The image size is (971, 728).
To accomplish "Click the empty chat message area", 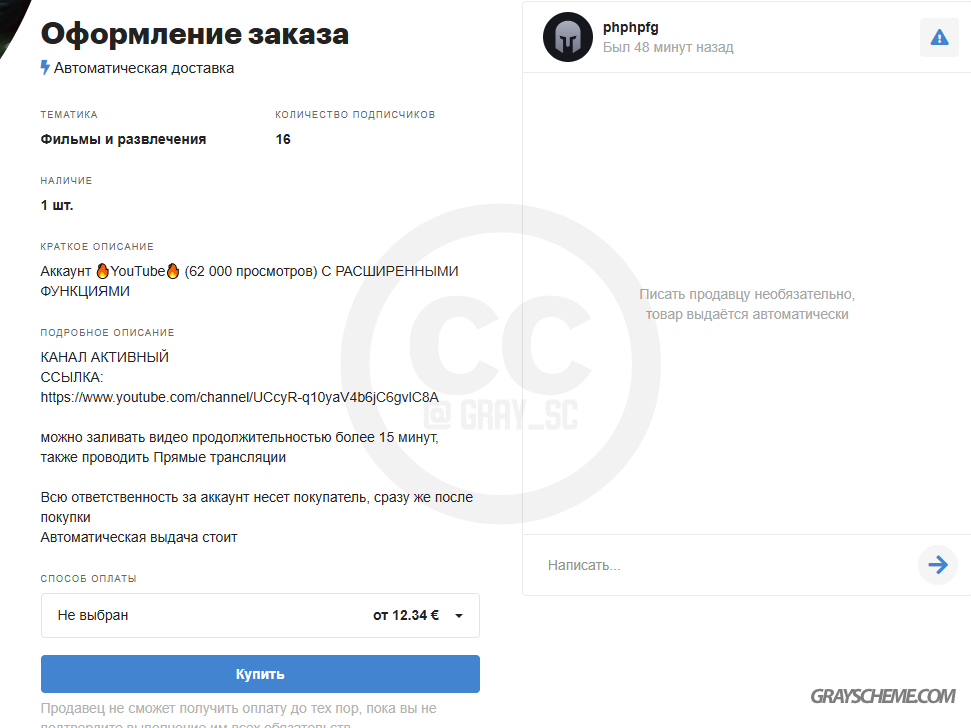I will click(747, 303).
